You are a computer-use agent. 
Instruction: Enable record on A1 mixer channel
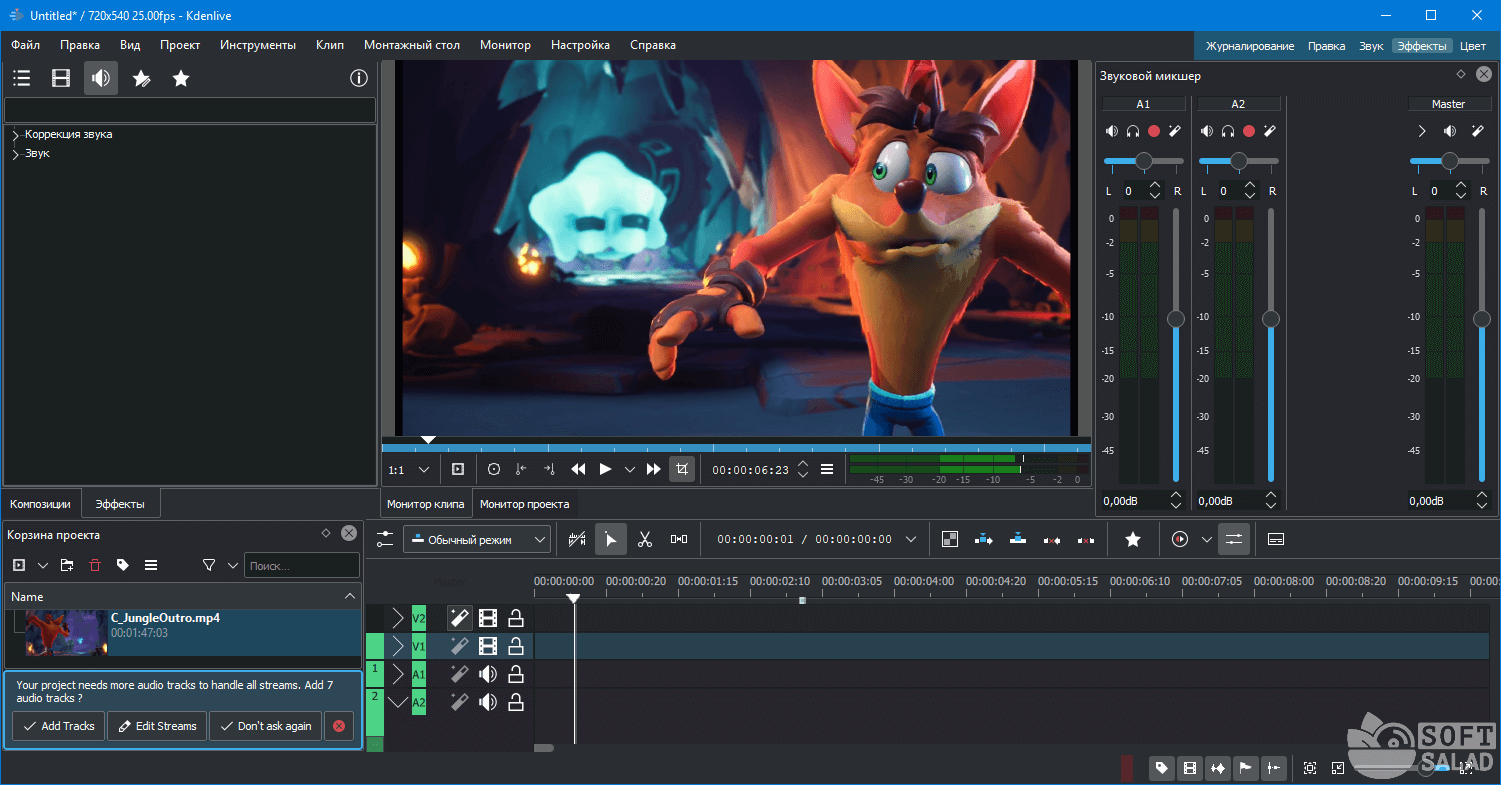[1154, 131]
